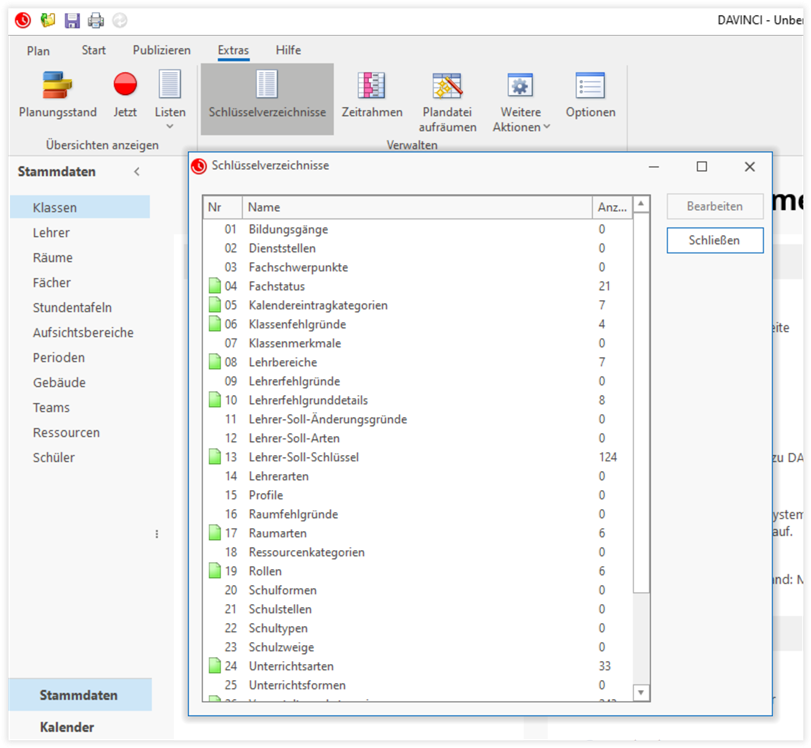The width and height of the screenshot is (811, 748).
Task: Collapse the Stammdaten sidebar panel chevron
Action: click(137, 172)
